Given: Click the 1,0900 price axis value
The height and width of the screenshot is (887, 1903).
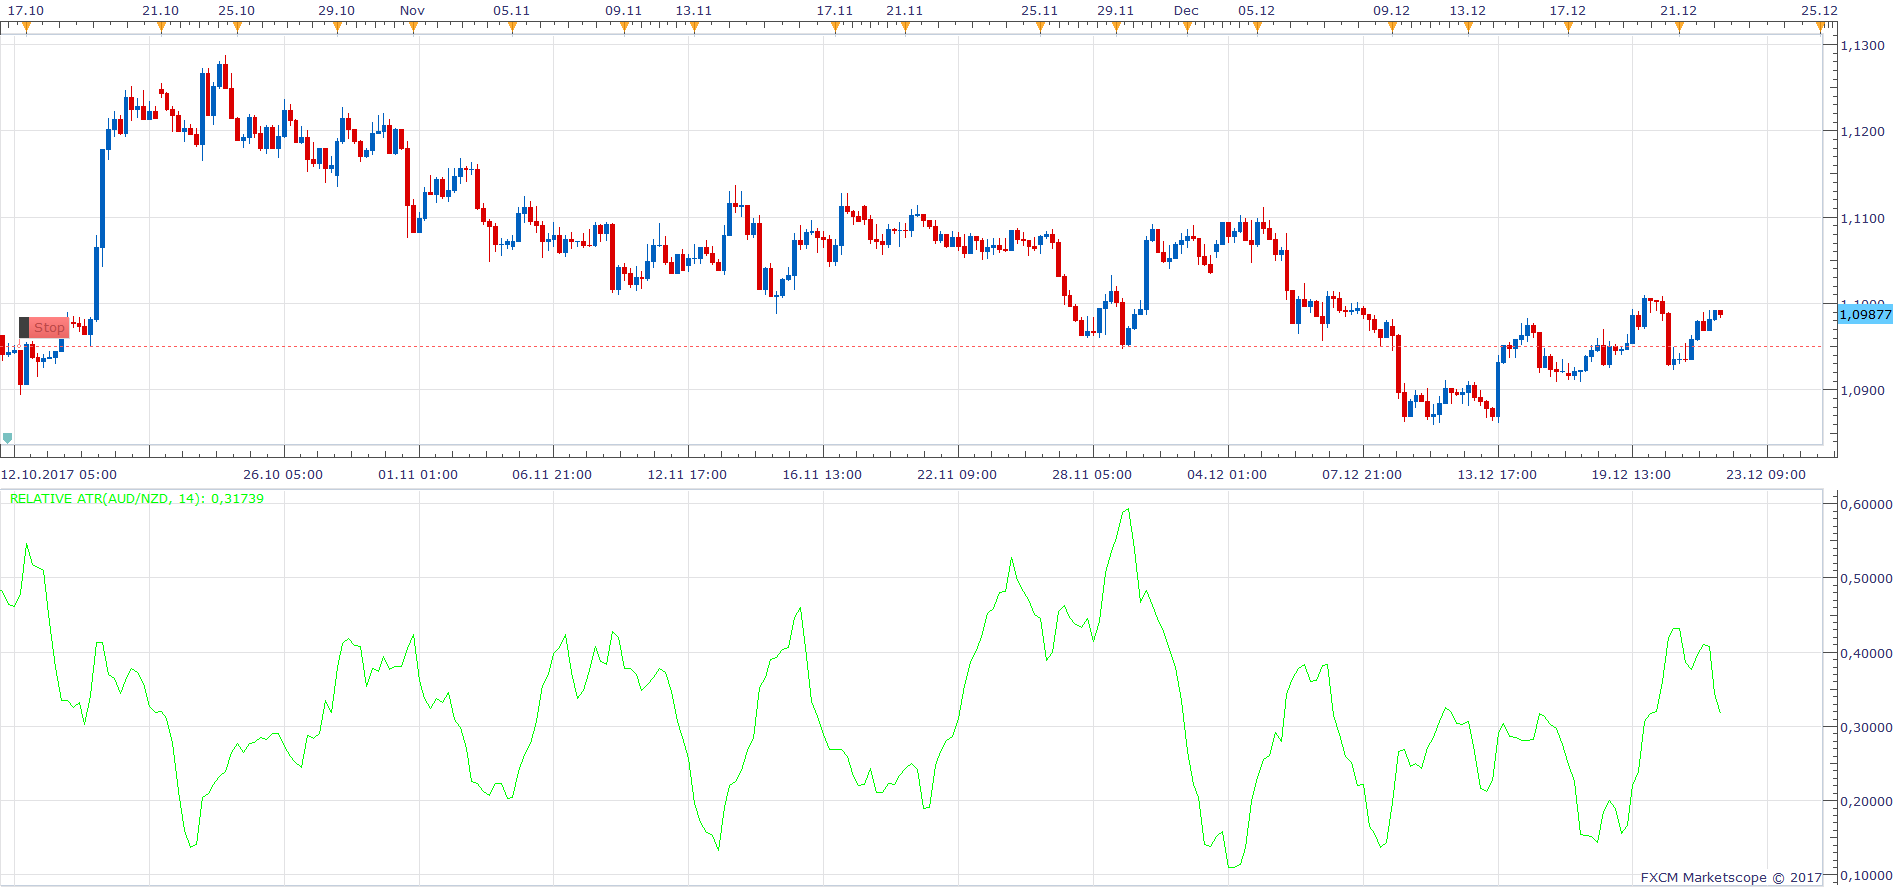Looking at the screenshot, I should 1863,390.
